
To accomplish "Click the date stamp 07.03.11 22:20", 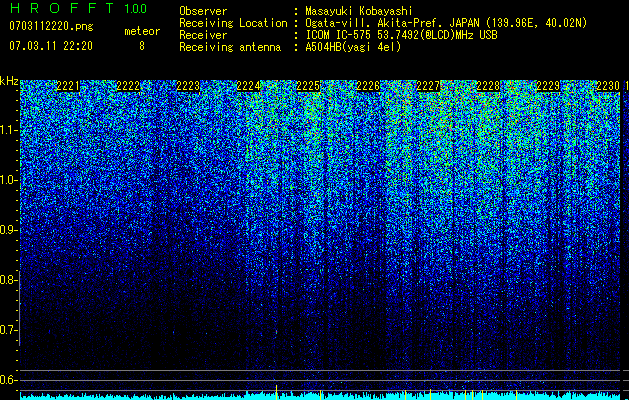I will click(51, 46).
